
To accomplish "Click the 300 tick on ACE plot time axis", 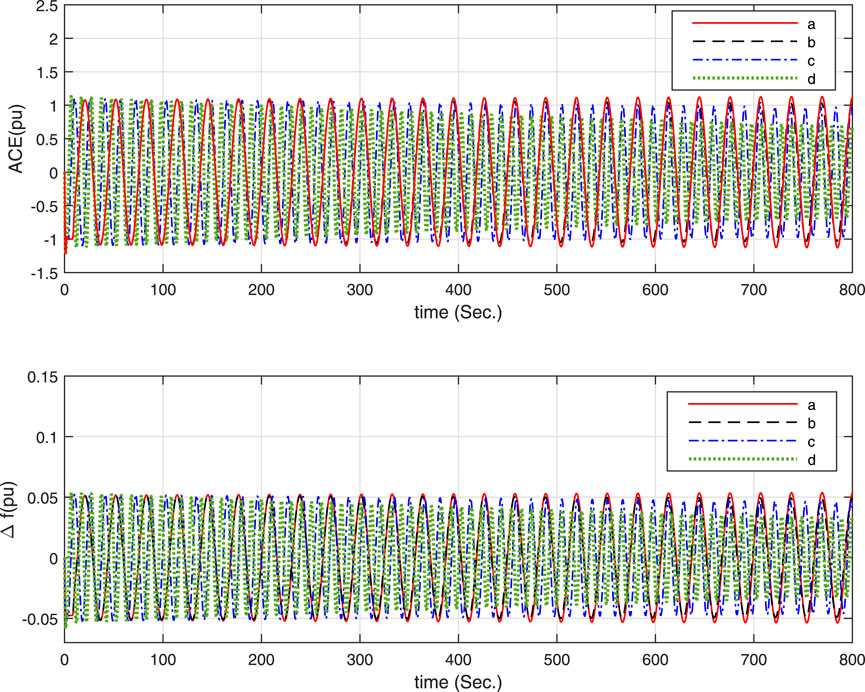I will (x=360, y=289).
